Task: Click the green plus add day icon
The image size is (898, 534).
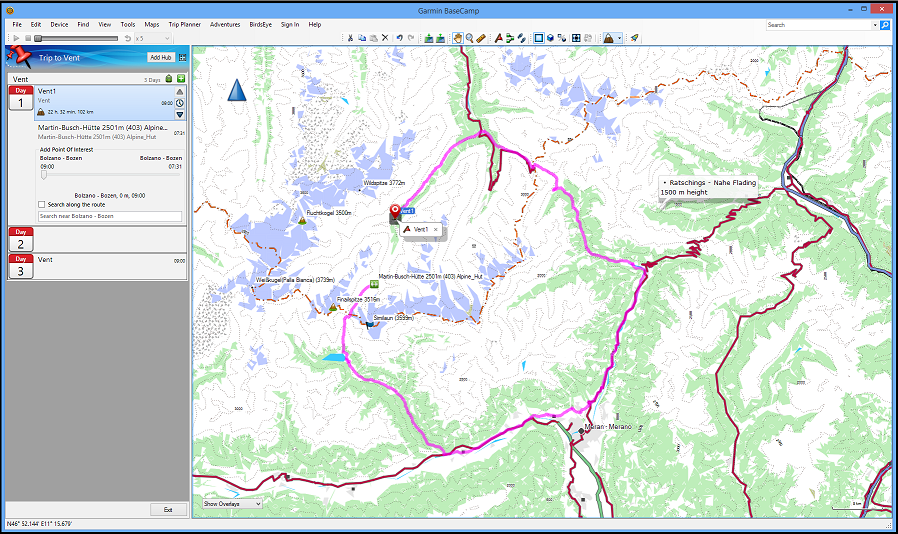Action: [x=181, y=78]
